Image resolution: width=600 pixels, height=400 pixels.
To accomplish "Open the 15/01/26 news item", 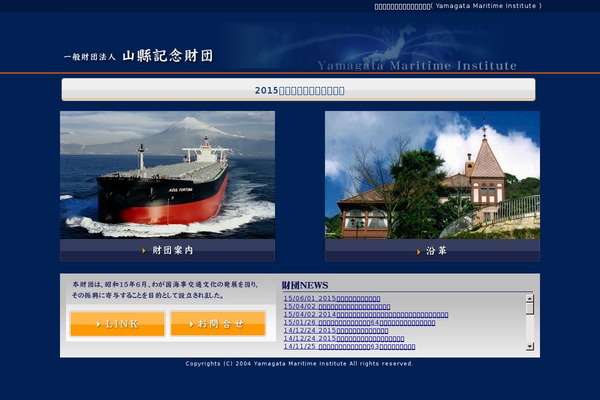I will 359,323.
